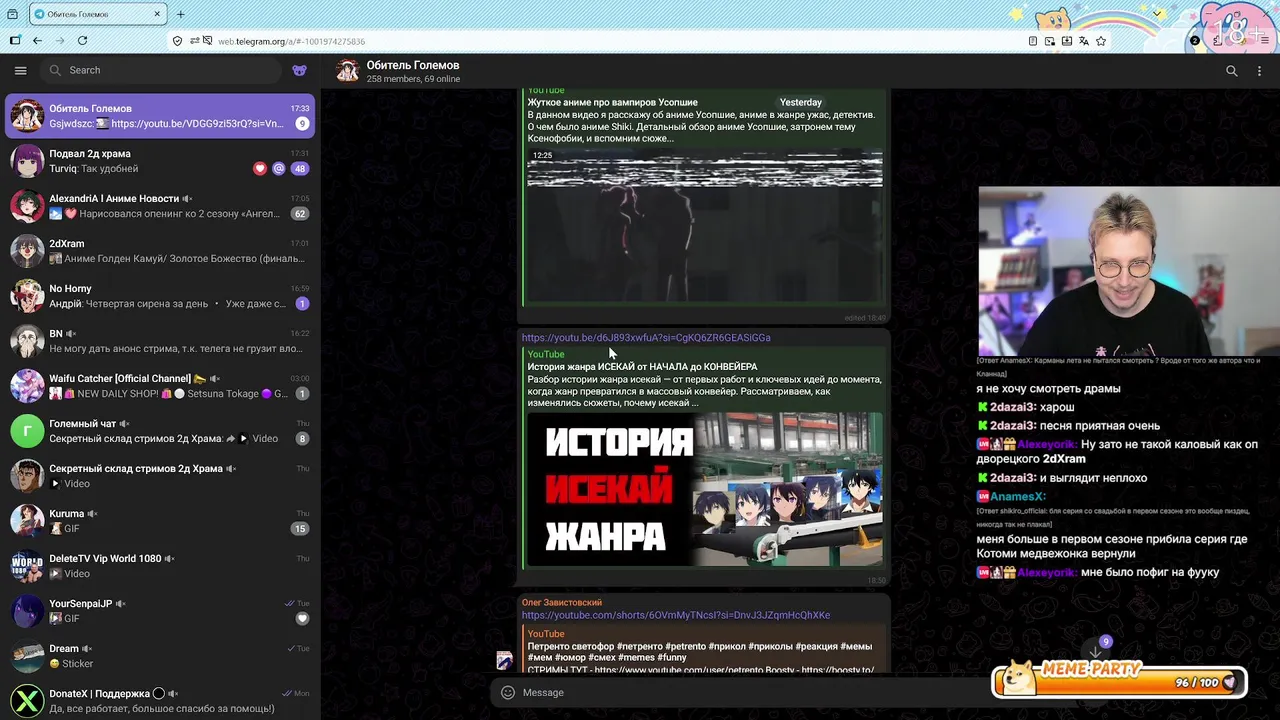Search within the Обитель Големов chat
This screenshot has width=1280, height=720.
[x=1232, y=71]
